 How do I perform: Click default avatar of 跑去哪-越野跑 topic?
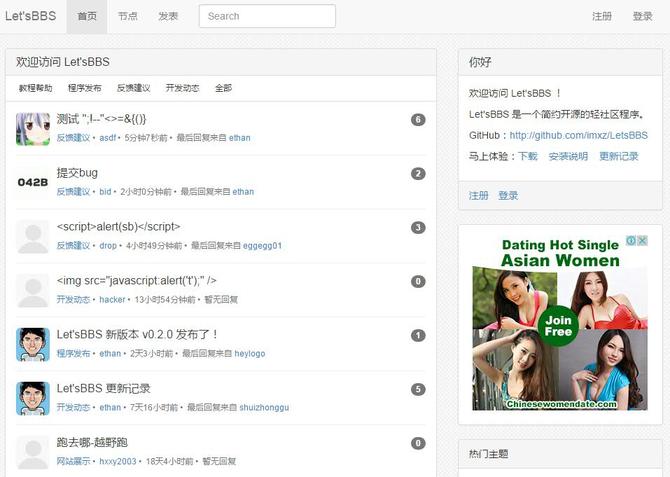pos(33,452)
